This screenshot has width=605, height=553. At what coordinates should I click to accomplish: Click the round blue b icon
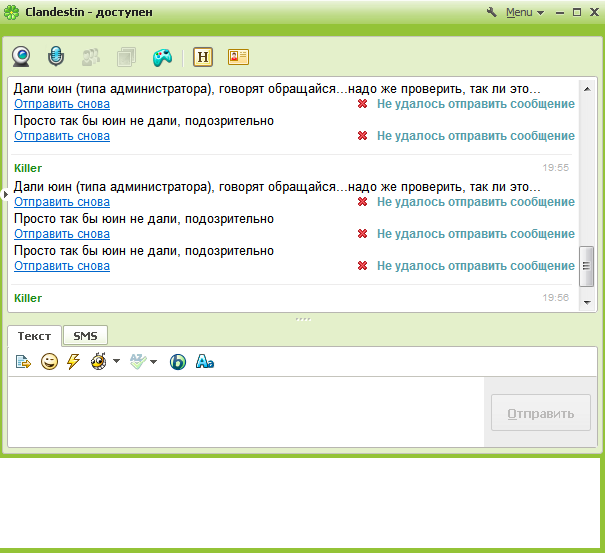click(x=178, y=362)
